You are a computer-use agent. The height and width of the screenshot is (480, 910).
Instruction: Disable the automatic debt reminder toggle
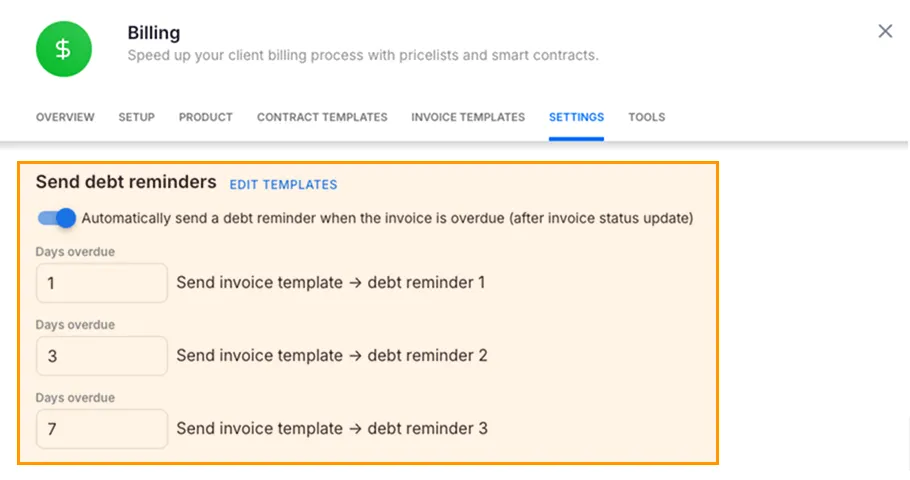pos(57,218)
